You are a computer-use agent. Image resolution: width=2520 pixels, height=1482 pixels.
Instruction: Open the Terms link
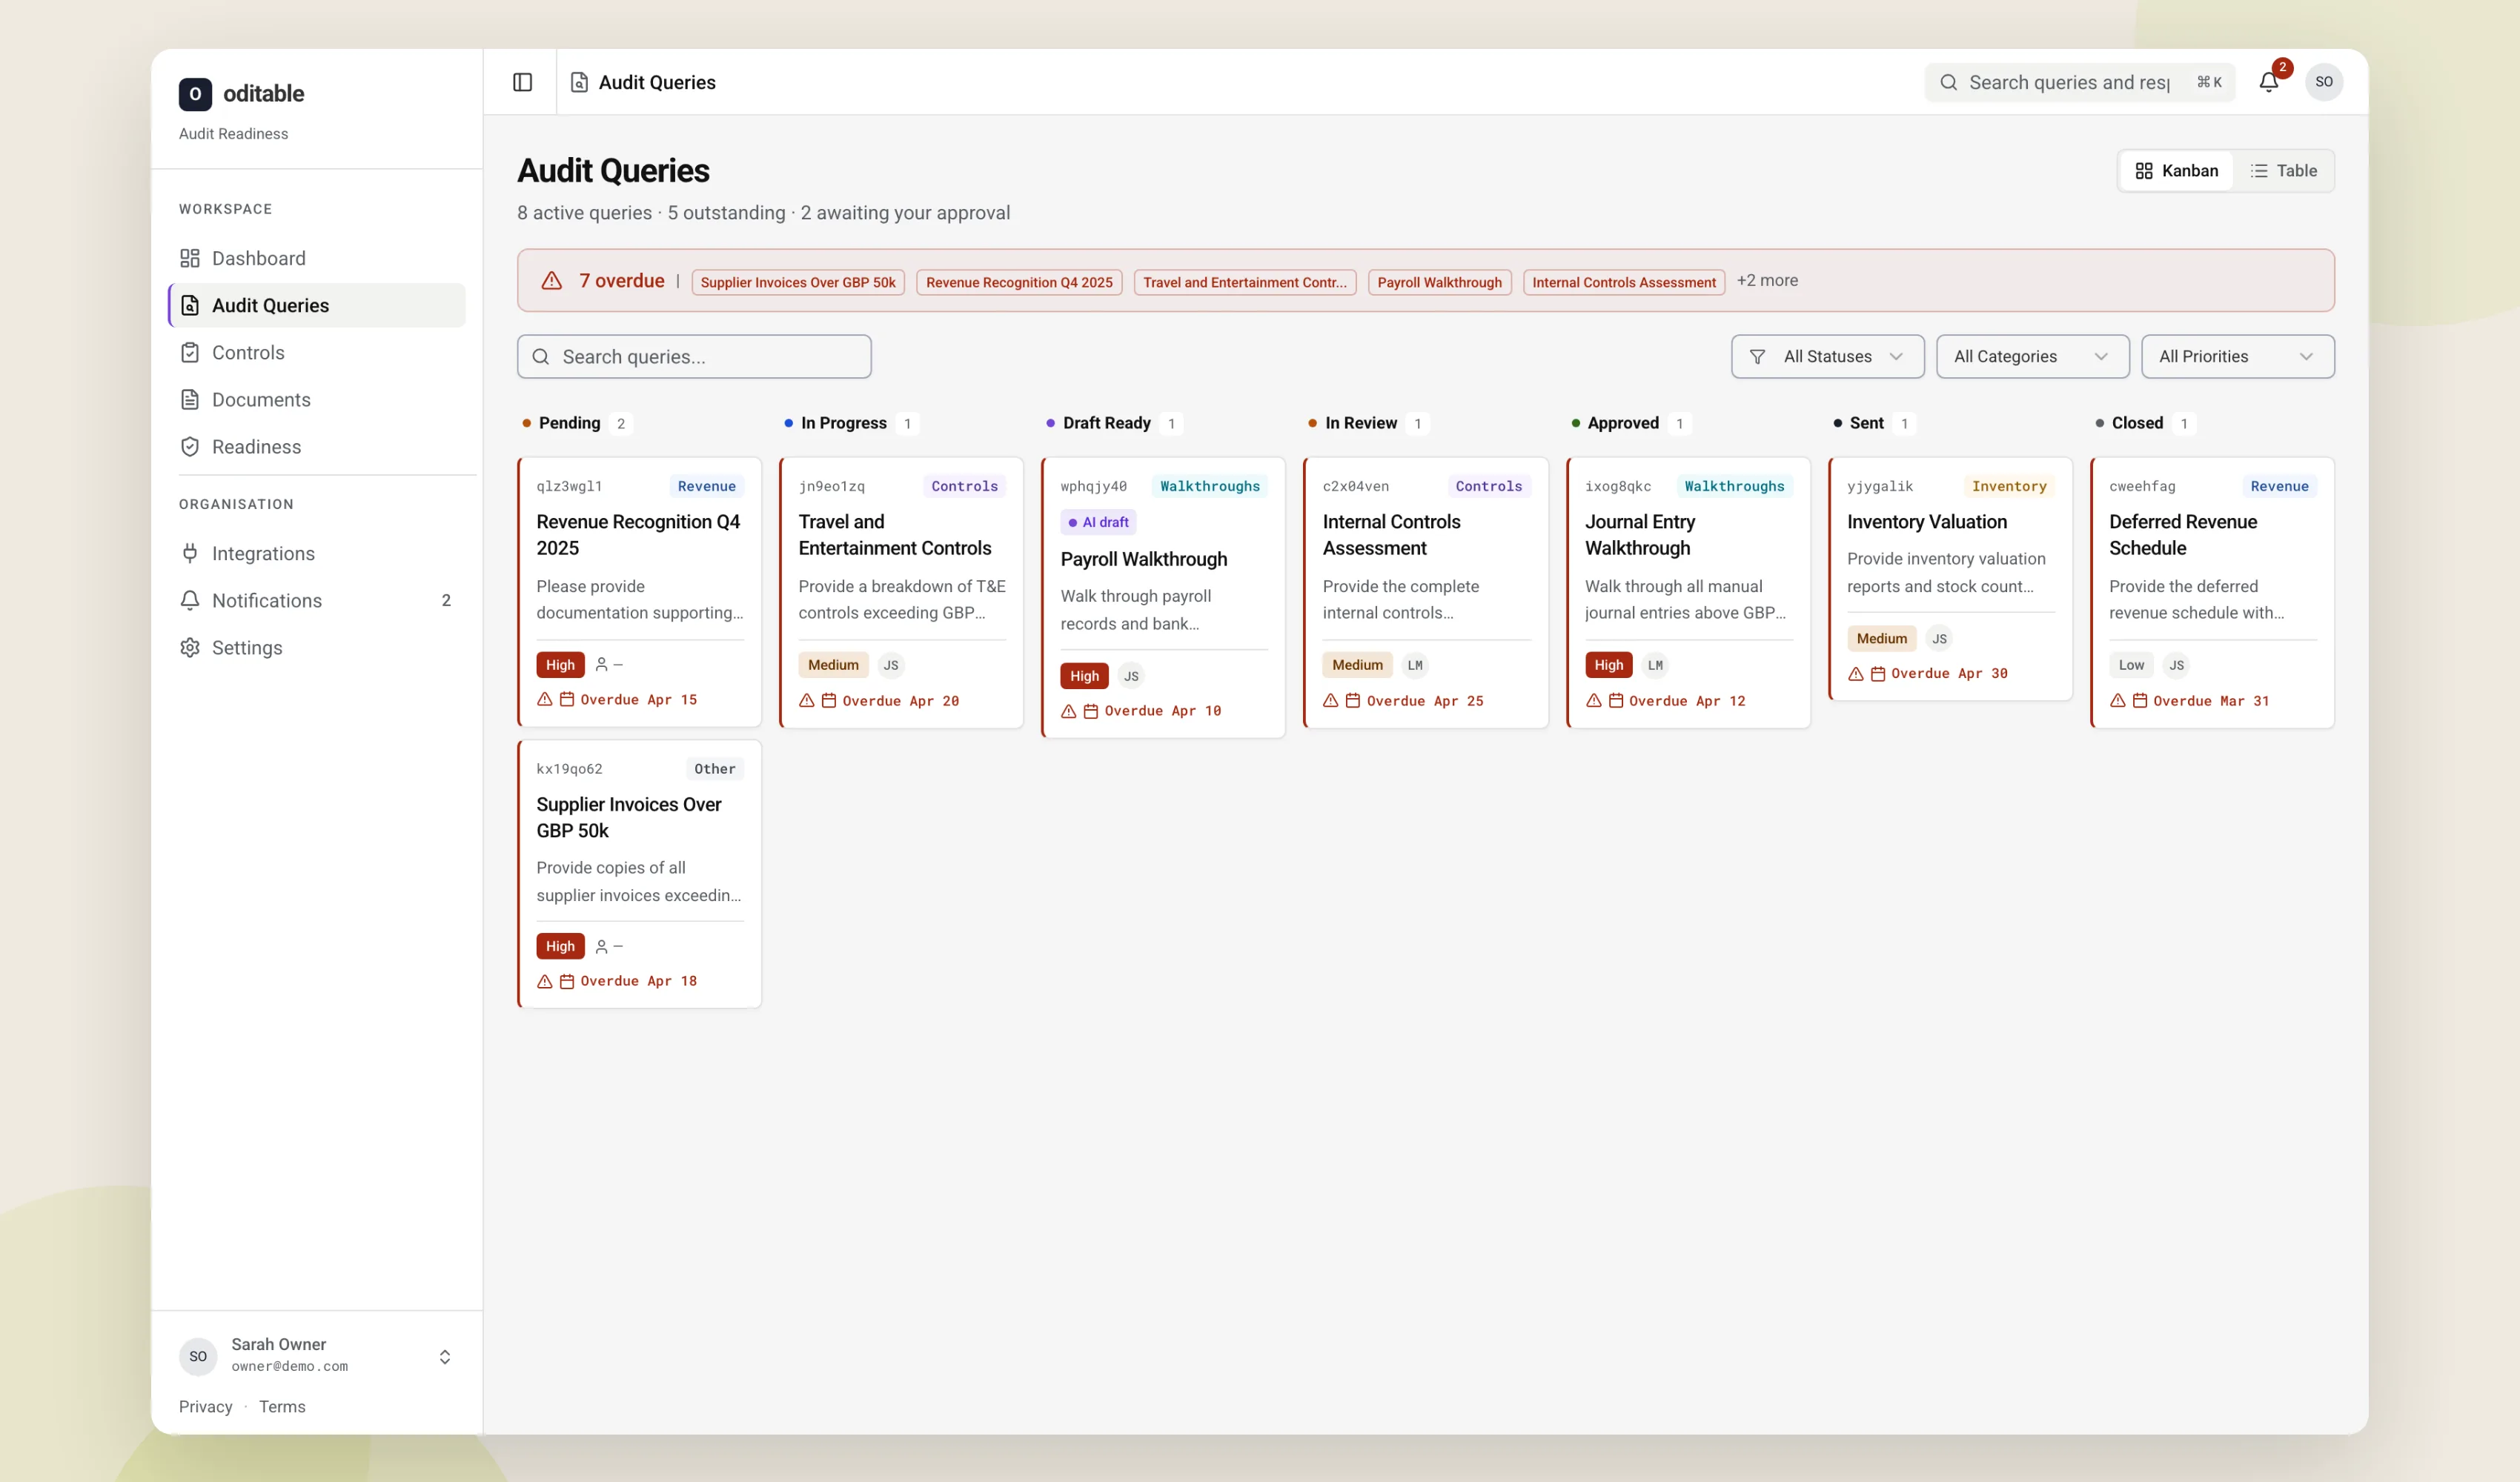(x=282, y=1406)
